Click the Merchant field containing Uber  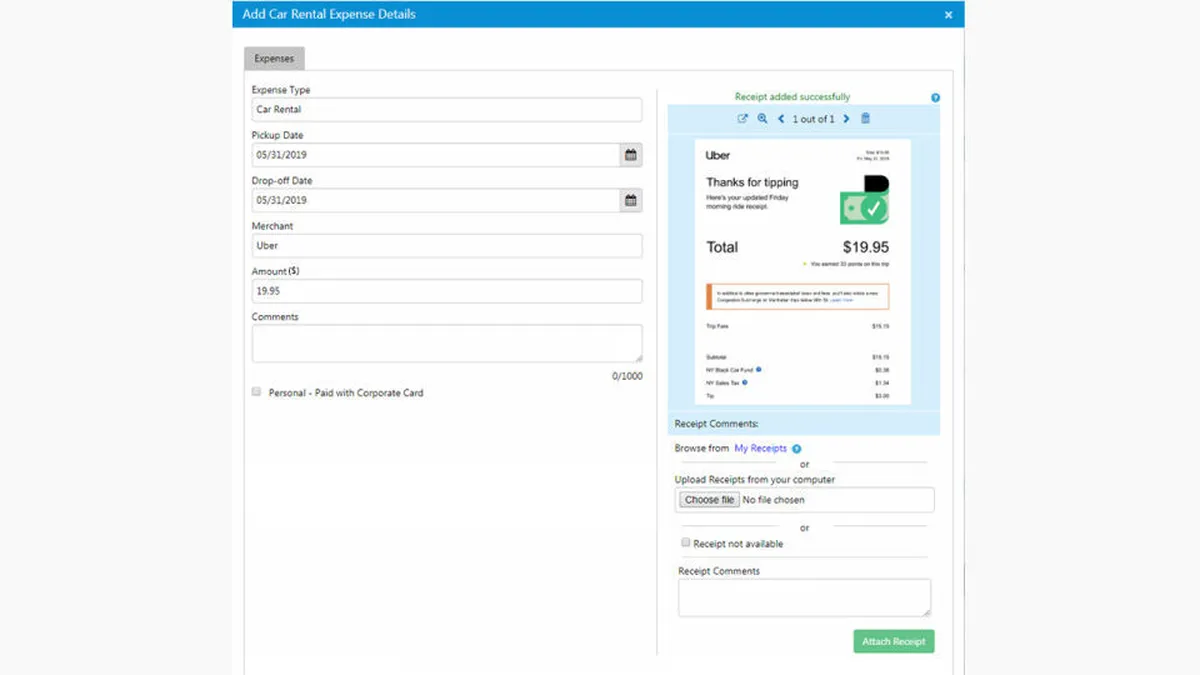447,246
